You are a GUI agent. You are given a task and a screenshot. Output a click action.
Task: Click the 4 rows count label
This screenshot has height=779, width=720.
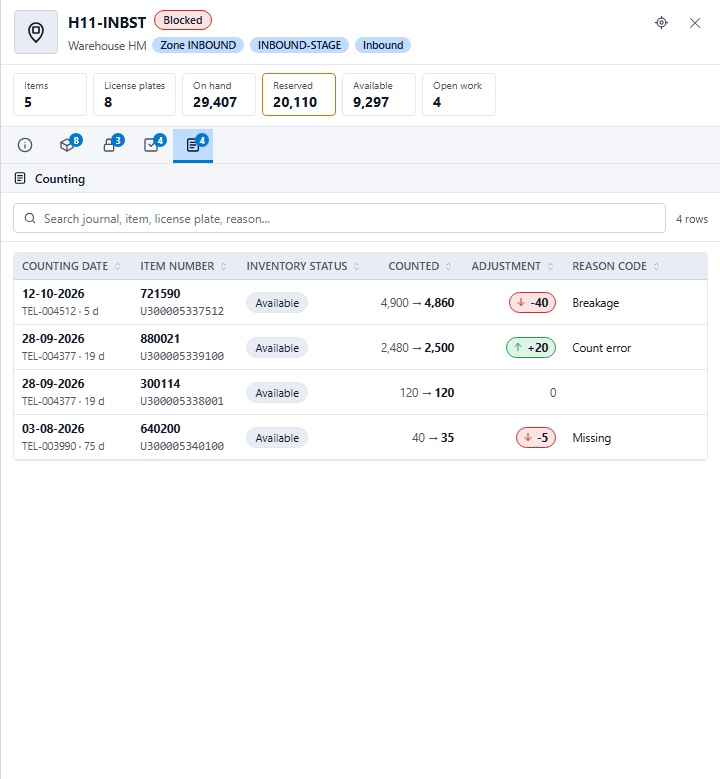click(x=692, y=219)
